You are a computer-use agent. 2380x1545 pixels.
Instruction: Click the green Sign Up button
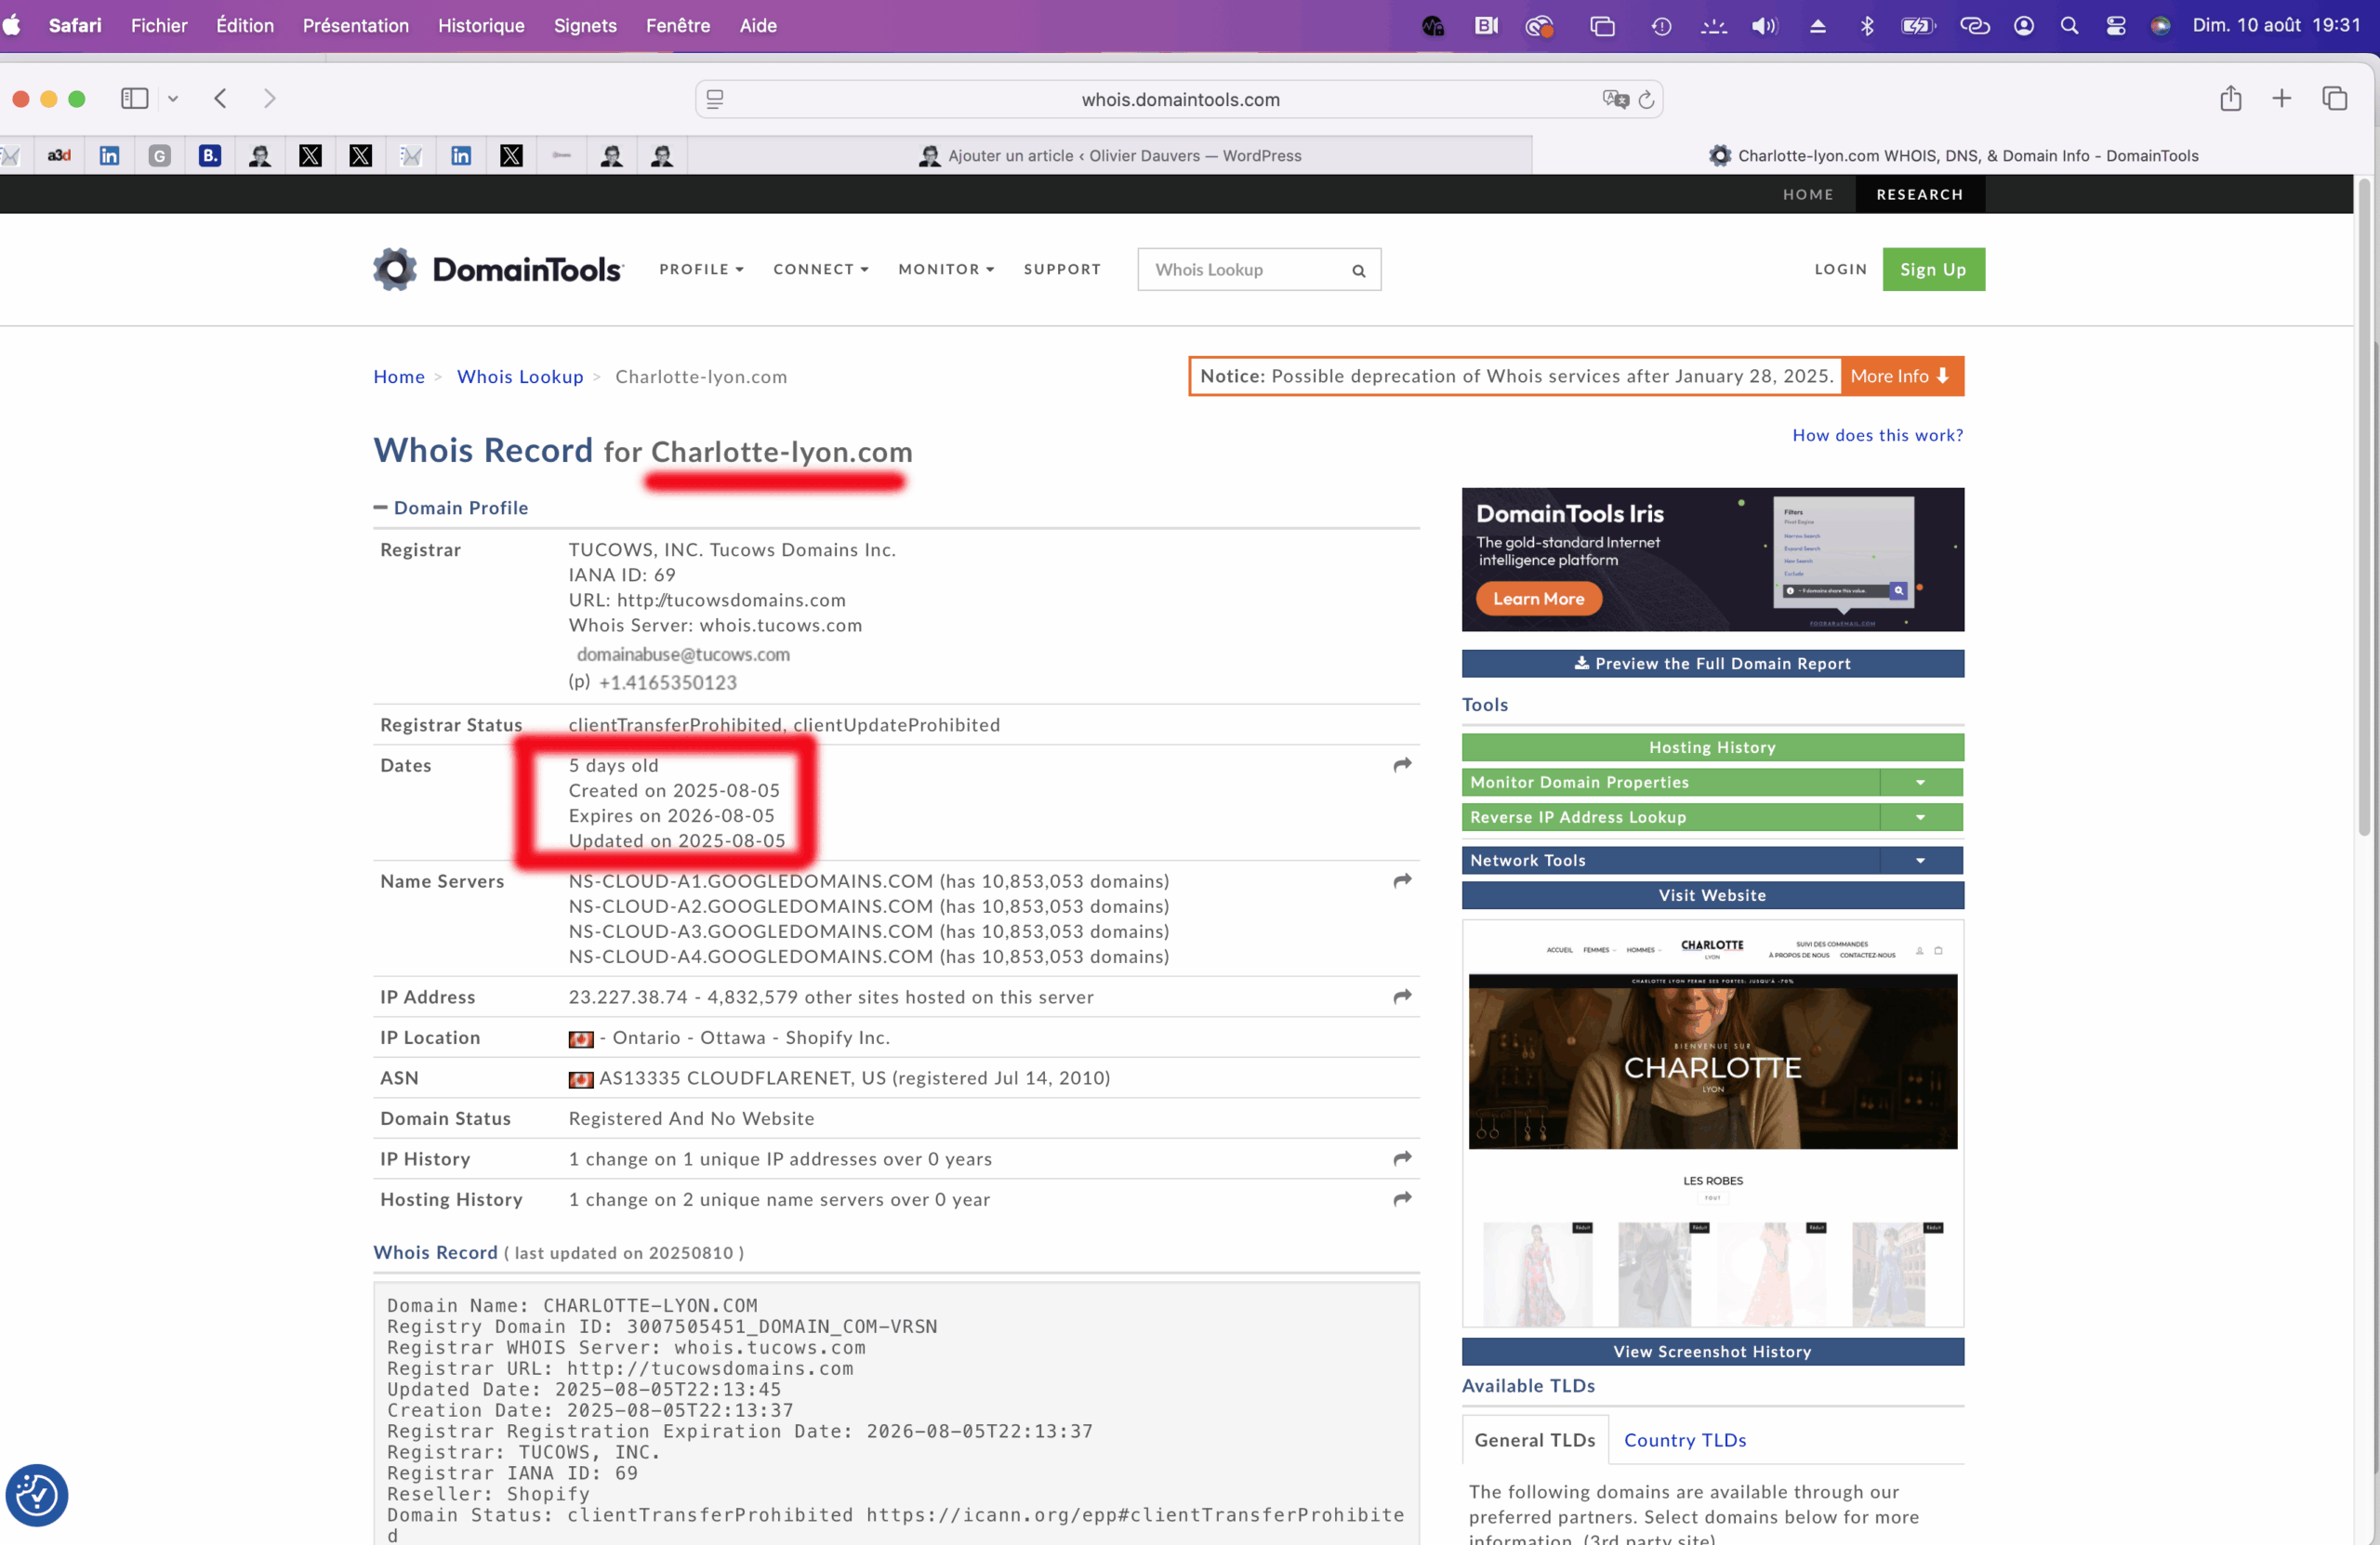coord(1933,269)
